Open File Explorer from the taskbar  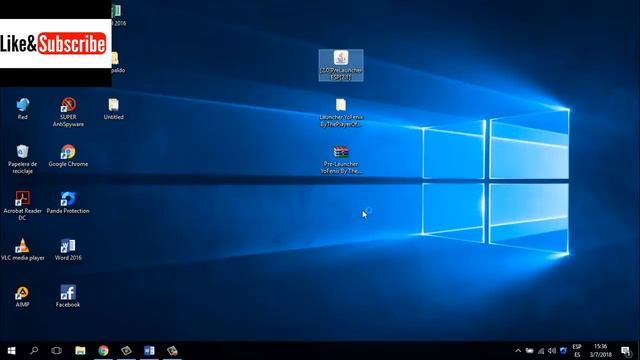pyautogui.click(x=80, y=351)
